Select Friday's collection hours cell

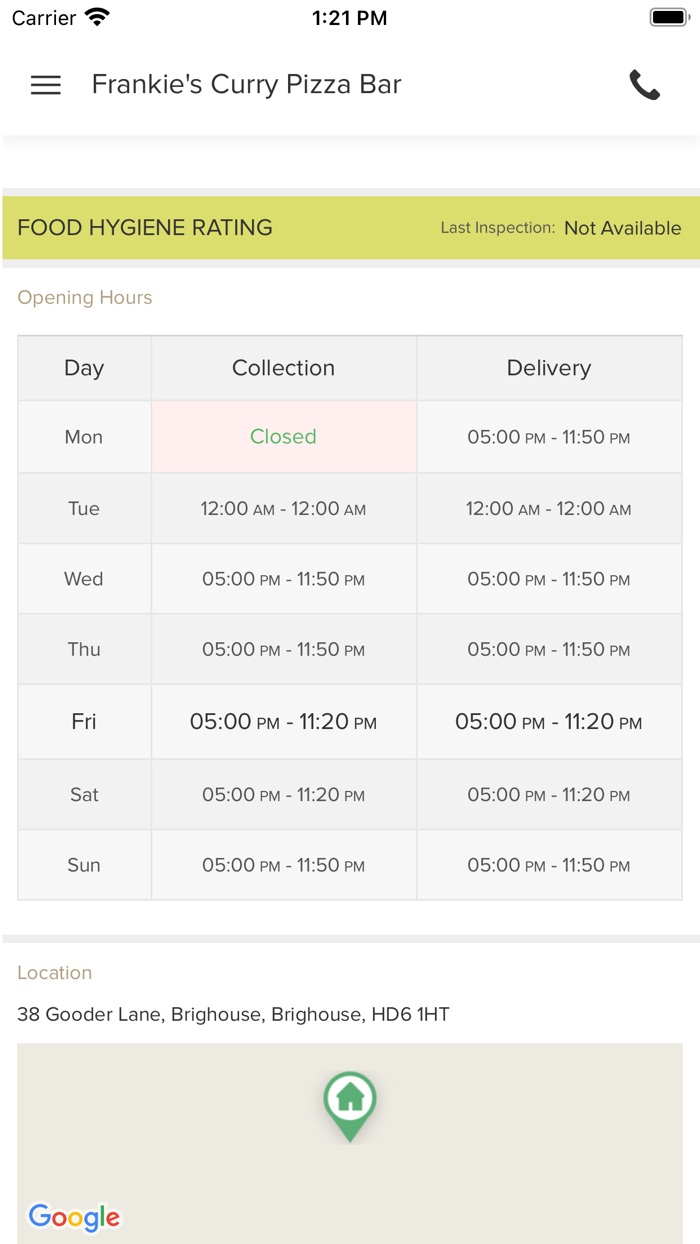tap(283, 722)
